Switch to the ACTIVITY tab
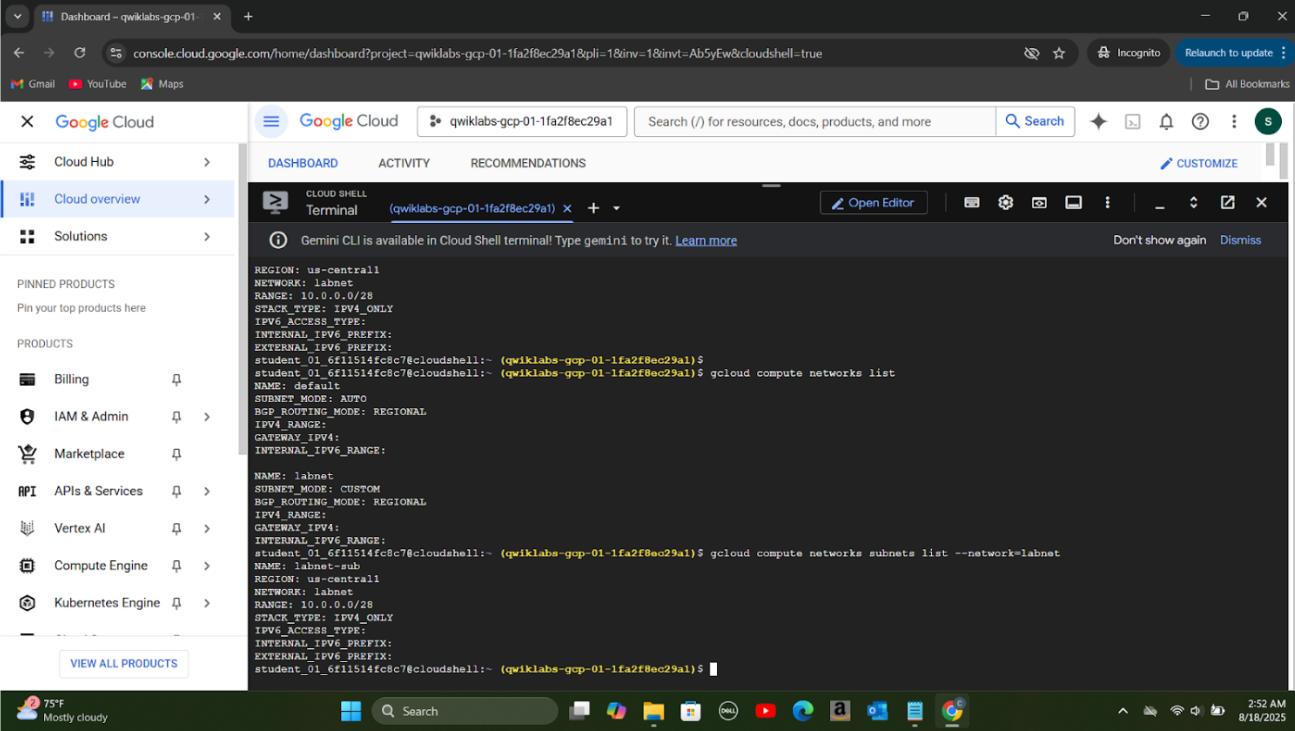 coord(404,163)
